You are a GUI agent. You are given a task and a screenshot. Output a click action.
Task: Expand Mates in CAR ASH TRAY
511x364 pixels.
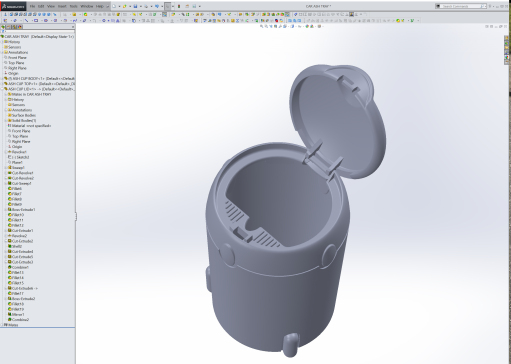[x=6, y=94]
